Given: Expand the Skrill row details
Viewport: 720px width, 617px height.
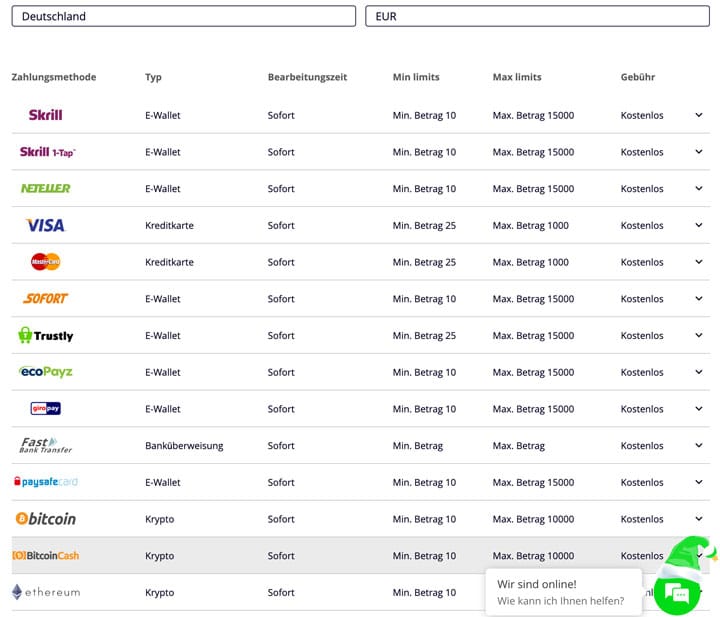Looking at the screenshot, I should pyautogui.click(x=699, y=115).
